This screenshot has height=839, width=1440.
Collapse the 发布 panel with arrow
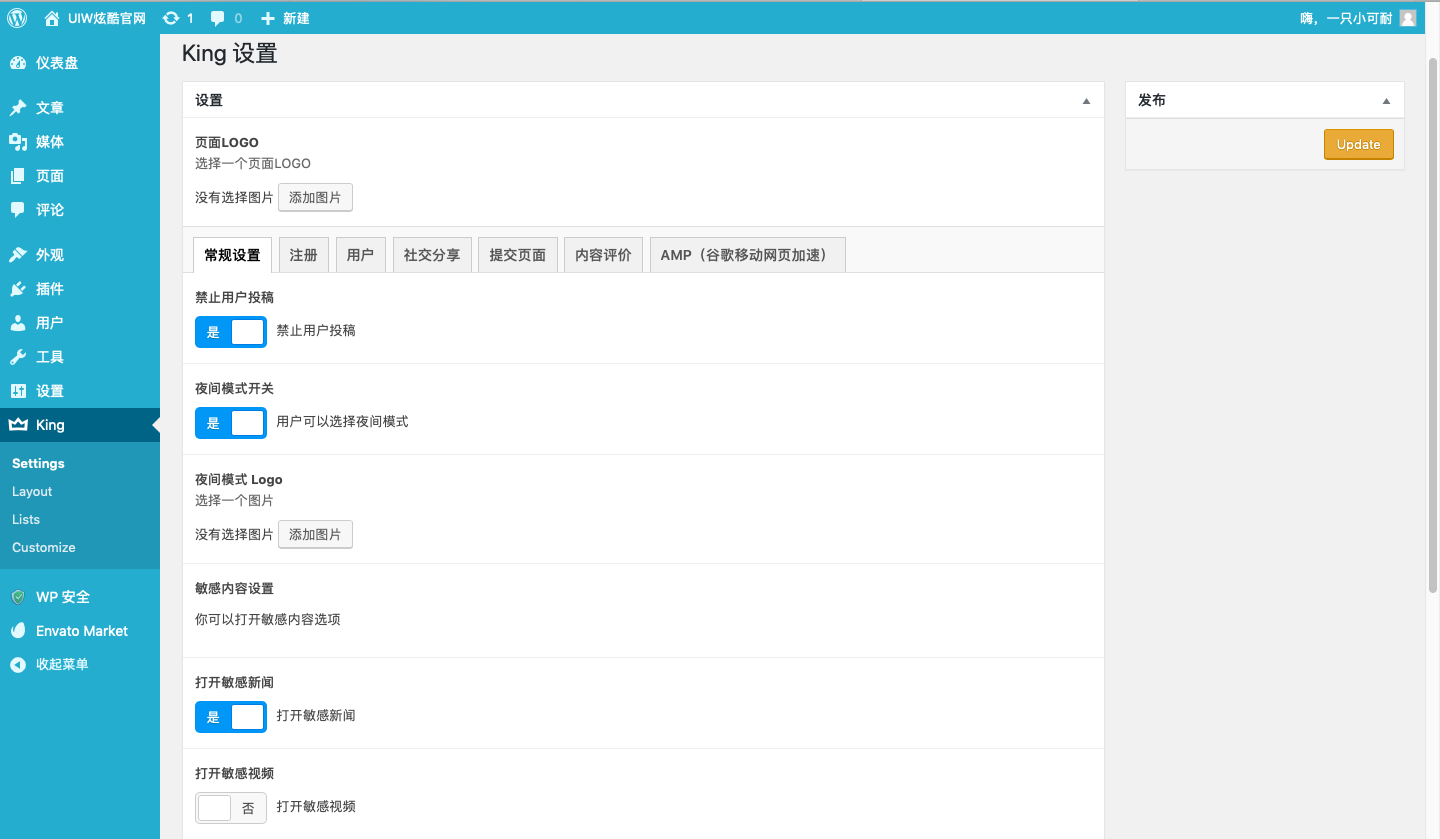(1386, 101)
